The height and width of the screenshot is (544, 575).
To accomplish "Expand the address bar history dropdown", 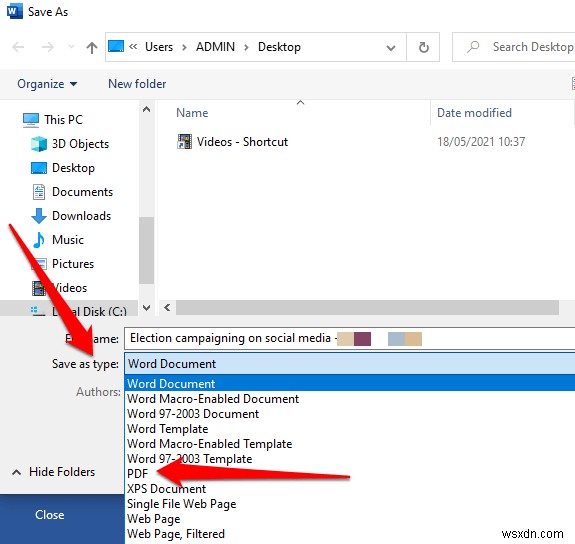I will pyautogui.click(x=391, y=48).
